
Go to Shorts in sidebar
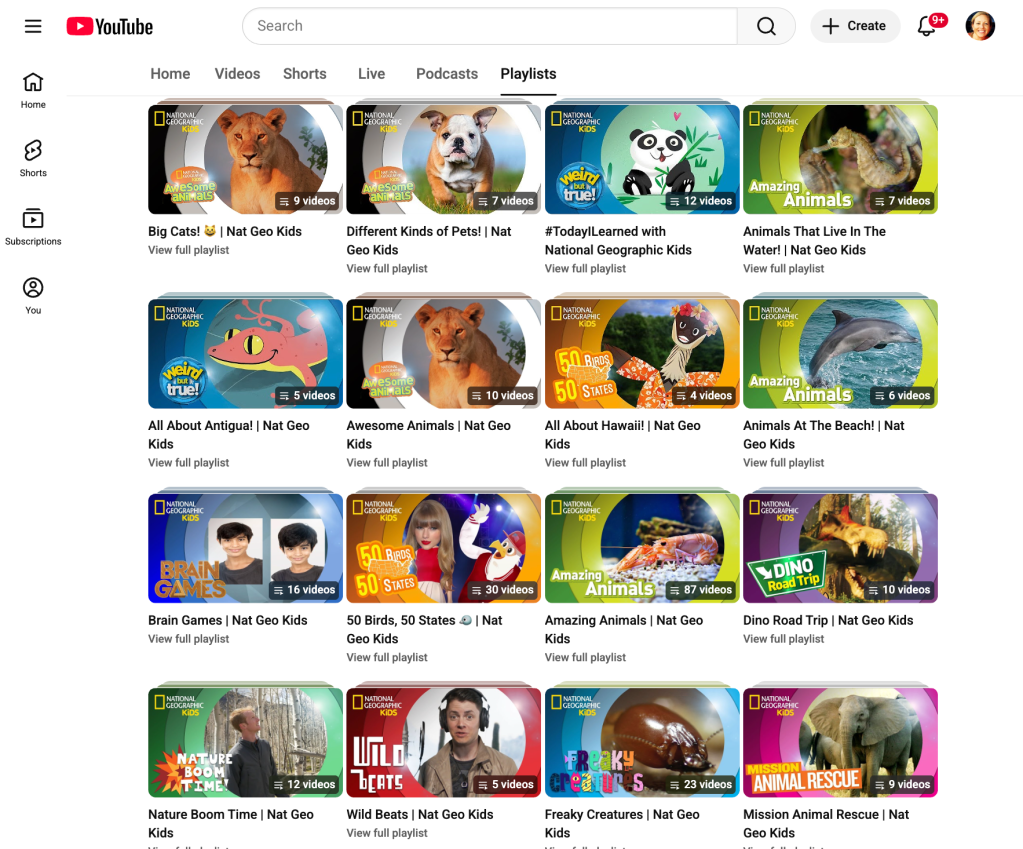pyautogui.click(x=33, y=158)
